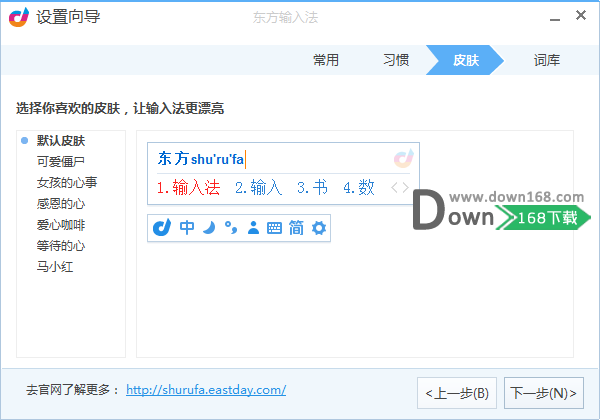Click the Dongfang logo in the title bar
600x420 pixels.
[x=19, y=17]
